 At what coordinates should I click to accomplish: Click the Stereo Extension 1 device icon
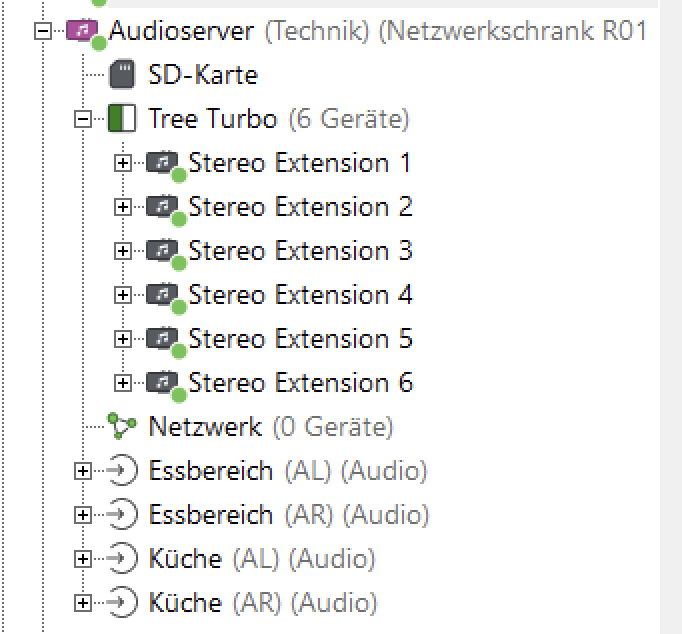[x=161, y=163]
